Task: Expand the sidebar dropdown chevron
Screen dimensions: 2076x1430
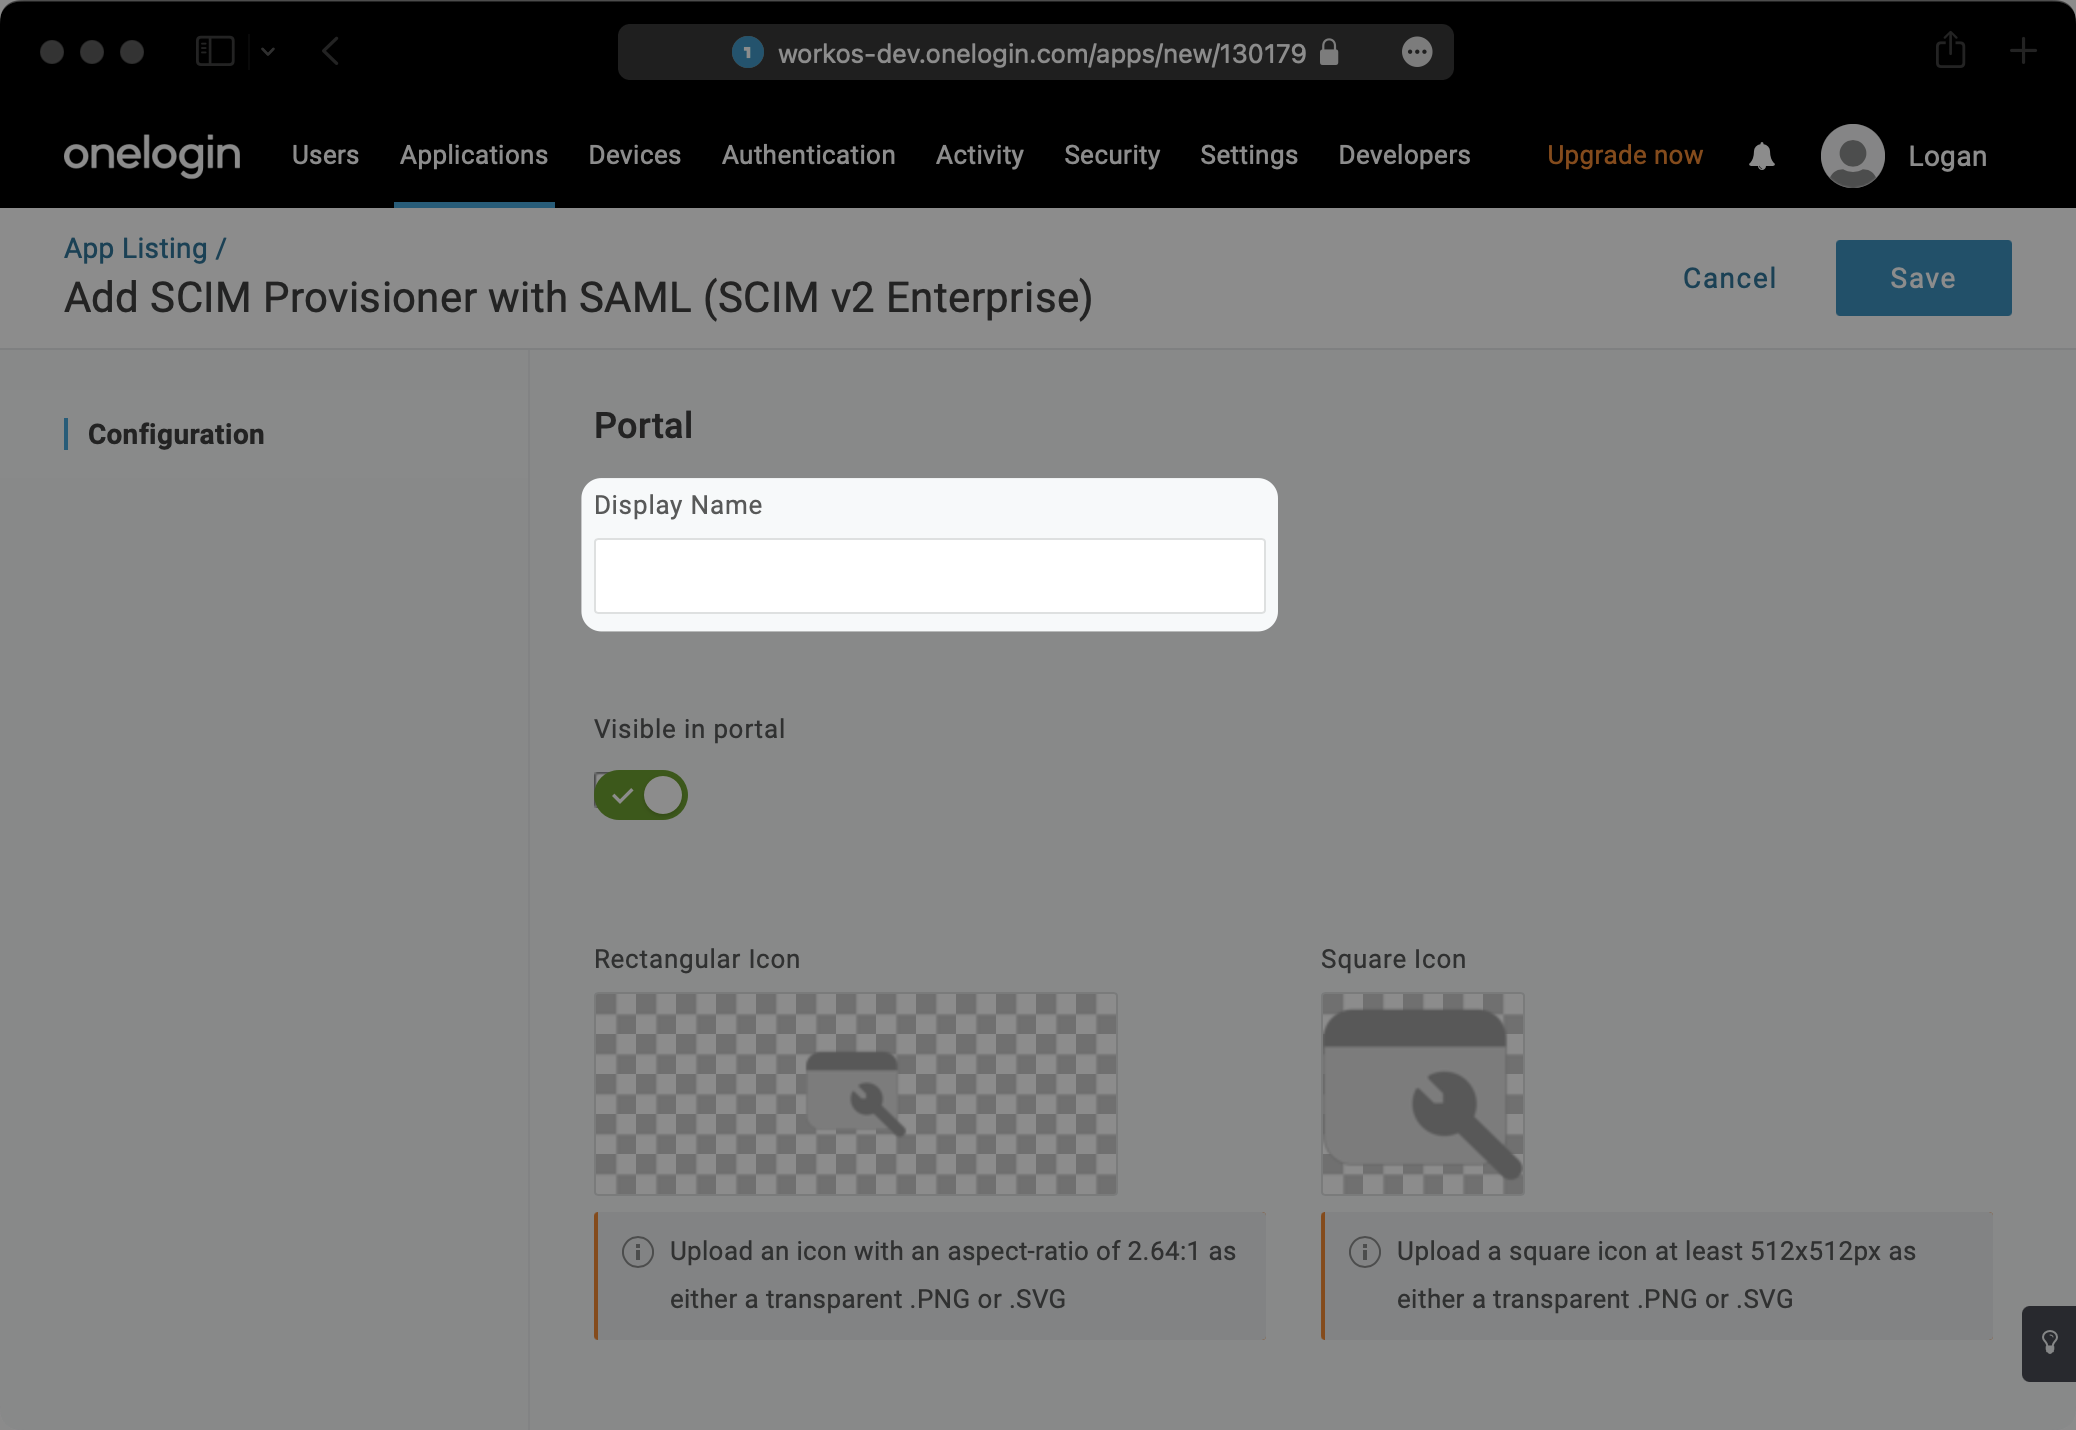Action: click(x=268, y=51)
